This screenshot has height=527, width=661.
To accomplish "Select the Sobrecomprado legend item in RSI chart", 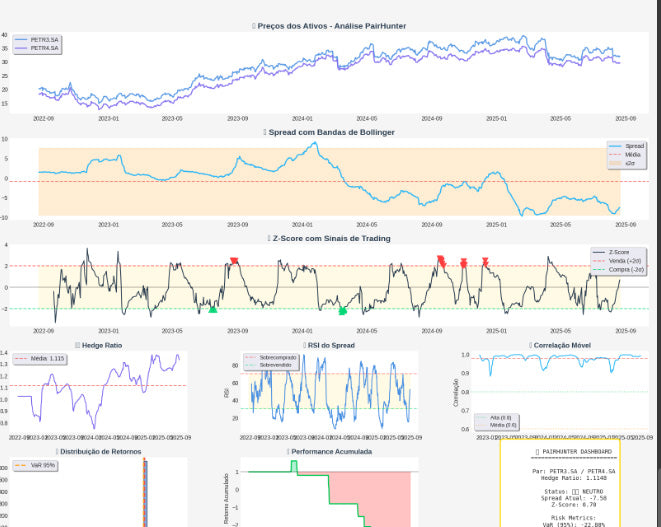I will tap(277, 357).
